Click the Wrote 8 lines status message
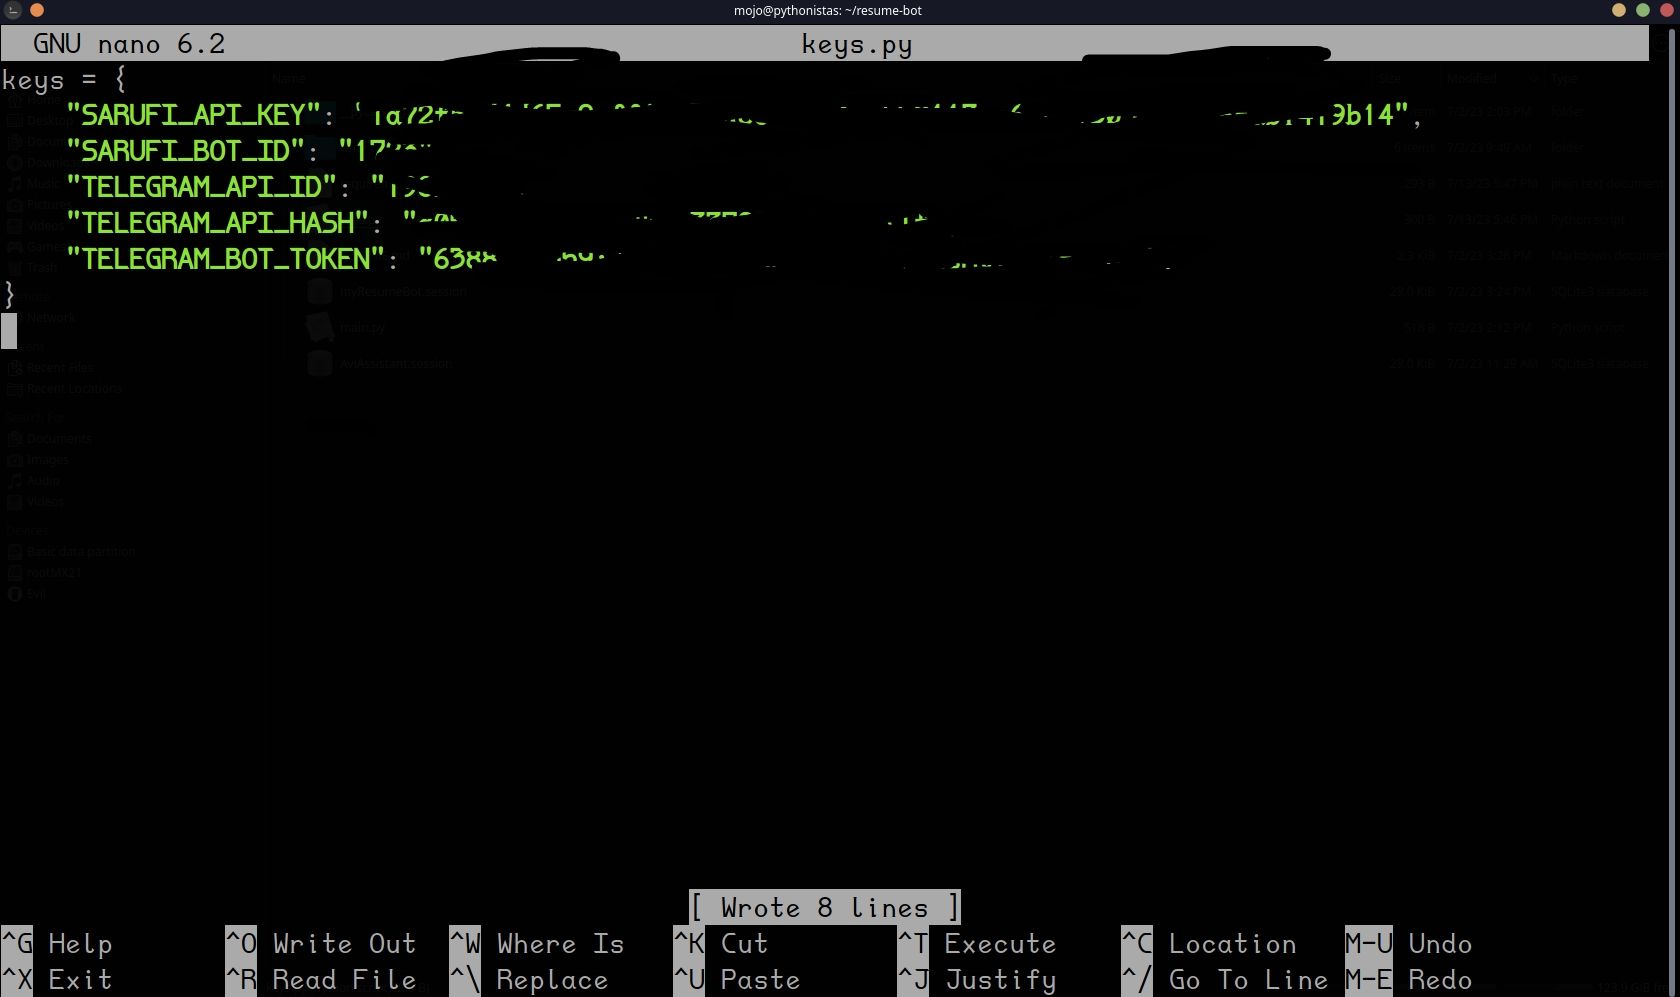Screen dimensions: 1680x997 tap(825, 907)
